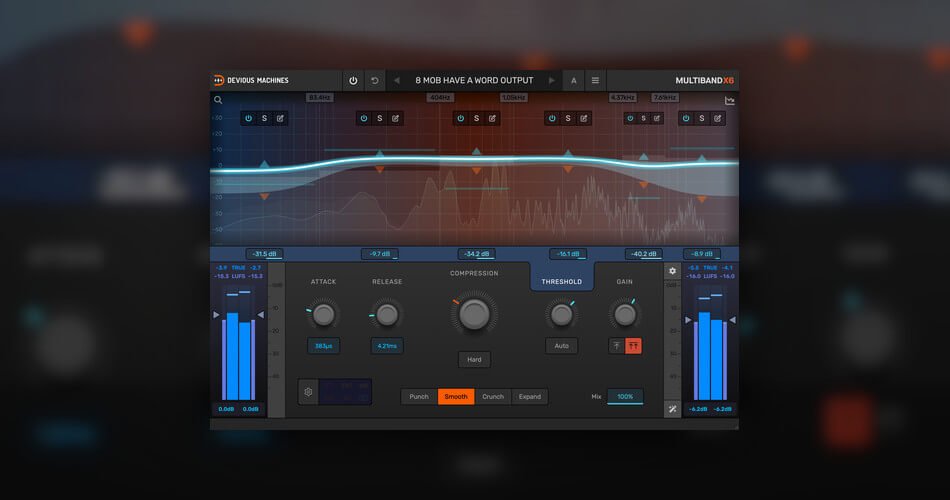Click the Mix 100% slider field

click(x=625, y=397)
